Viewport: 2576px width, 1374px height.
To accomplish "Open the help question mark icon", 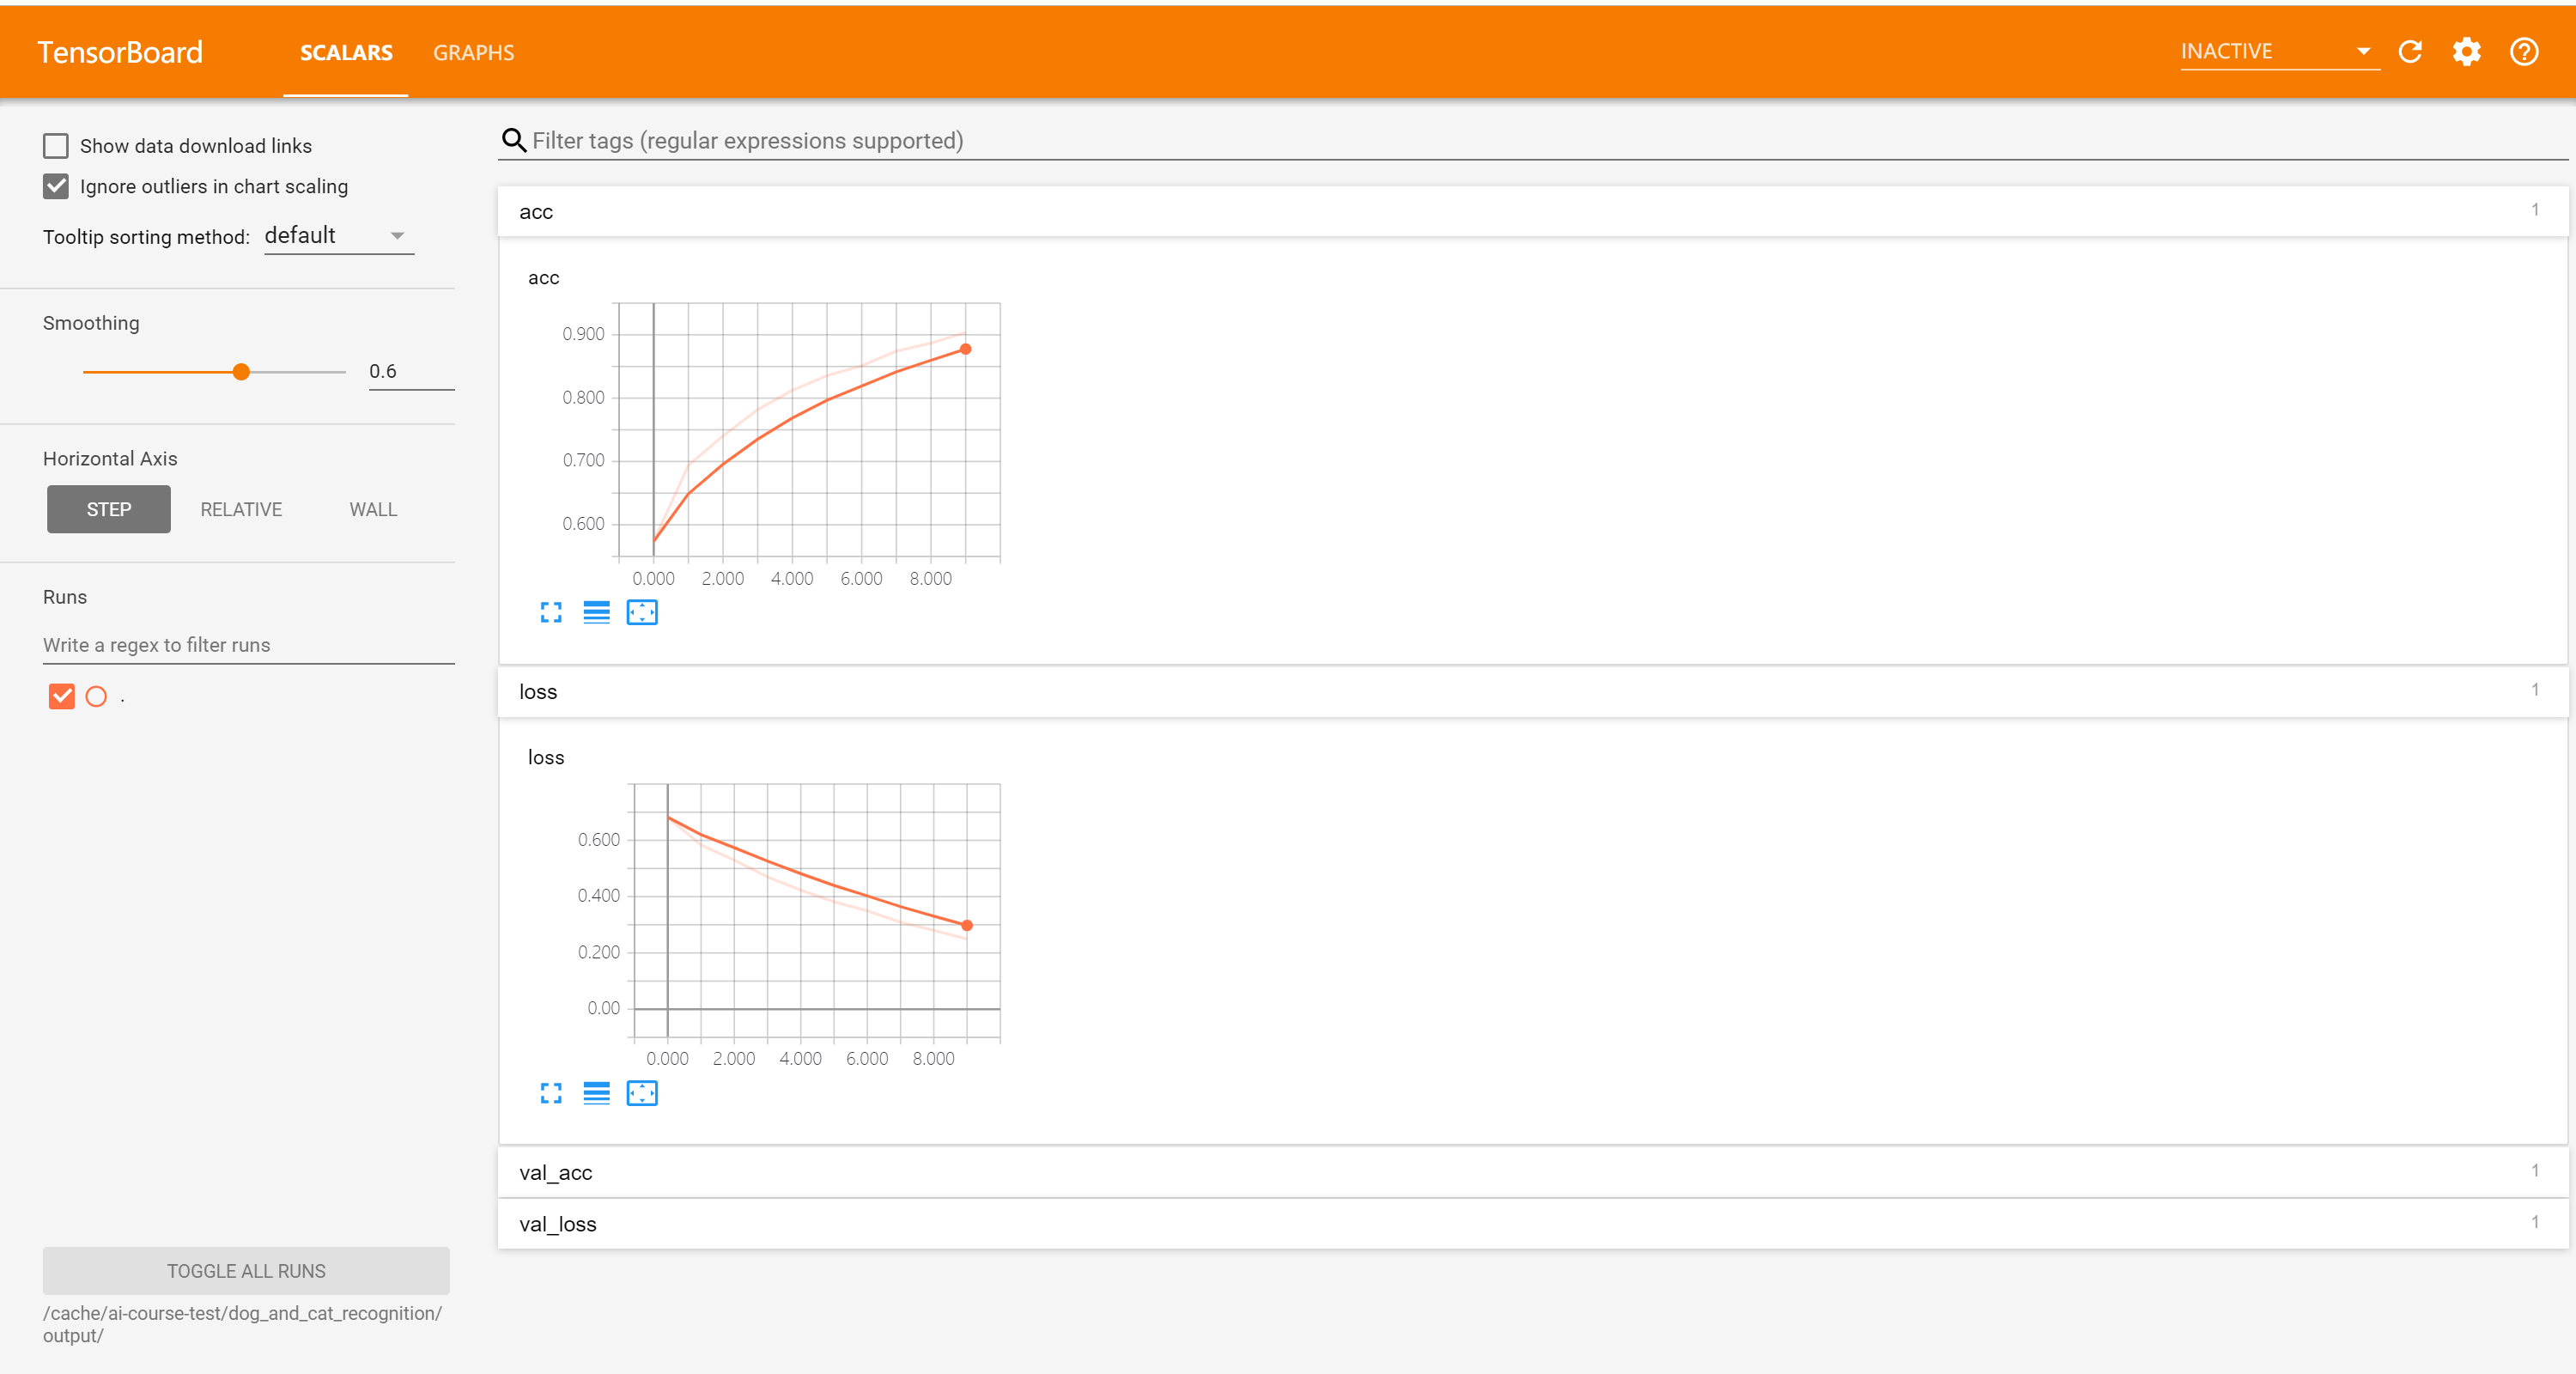I will [x=2523, y=52].
